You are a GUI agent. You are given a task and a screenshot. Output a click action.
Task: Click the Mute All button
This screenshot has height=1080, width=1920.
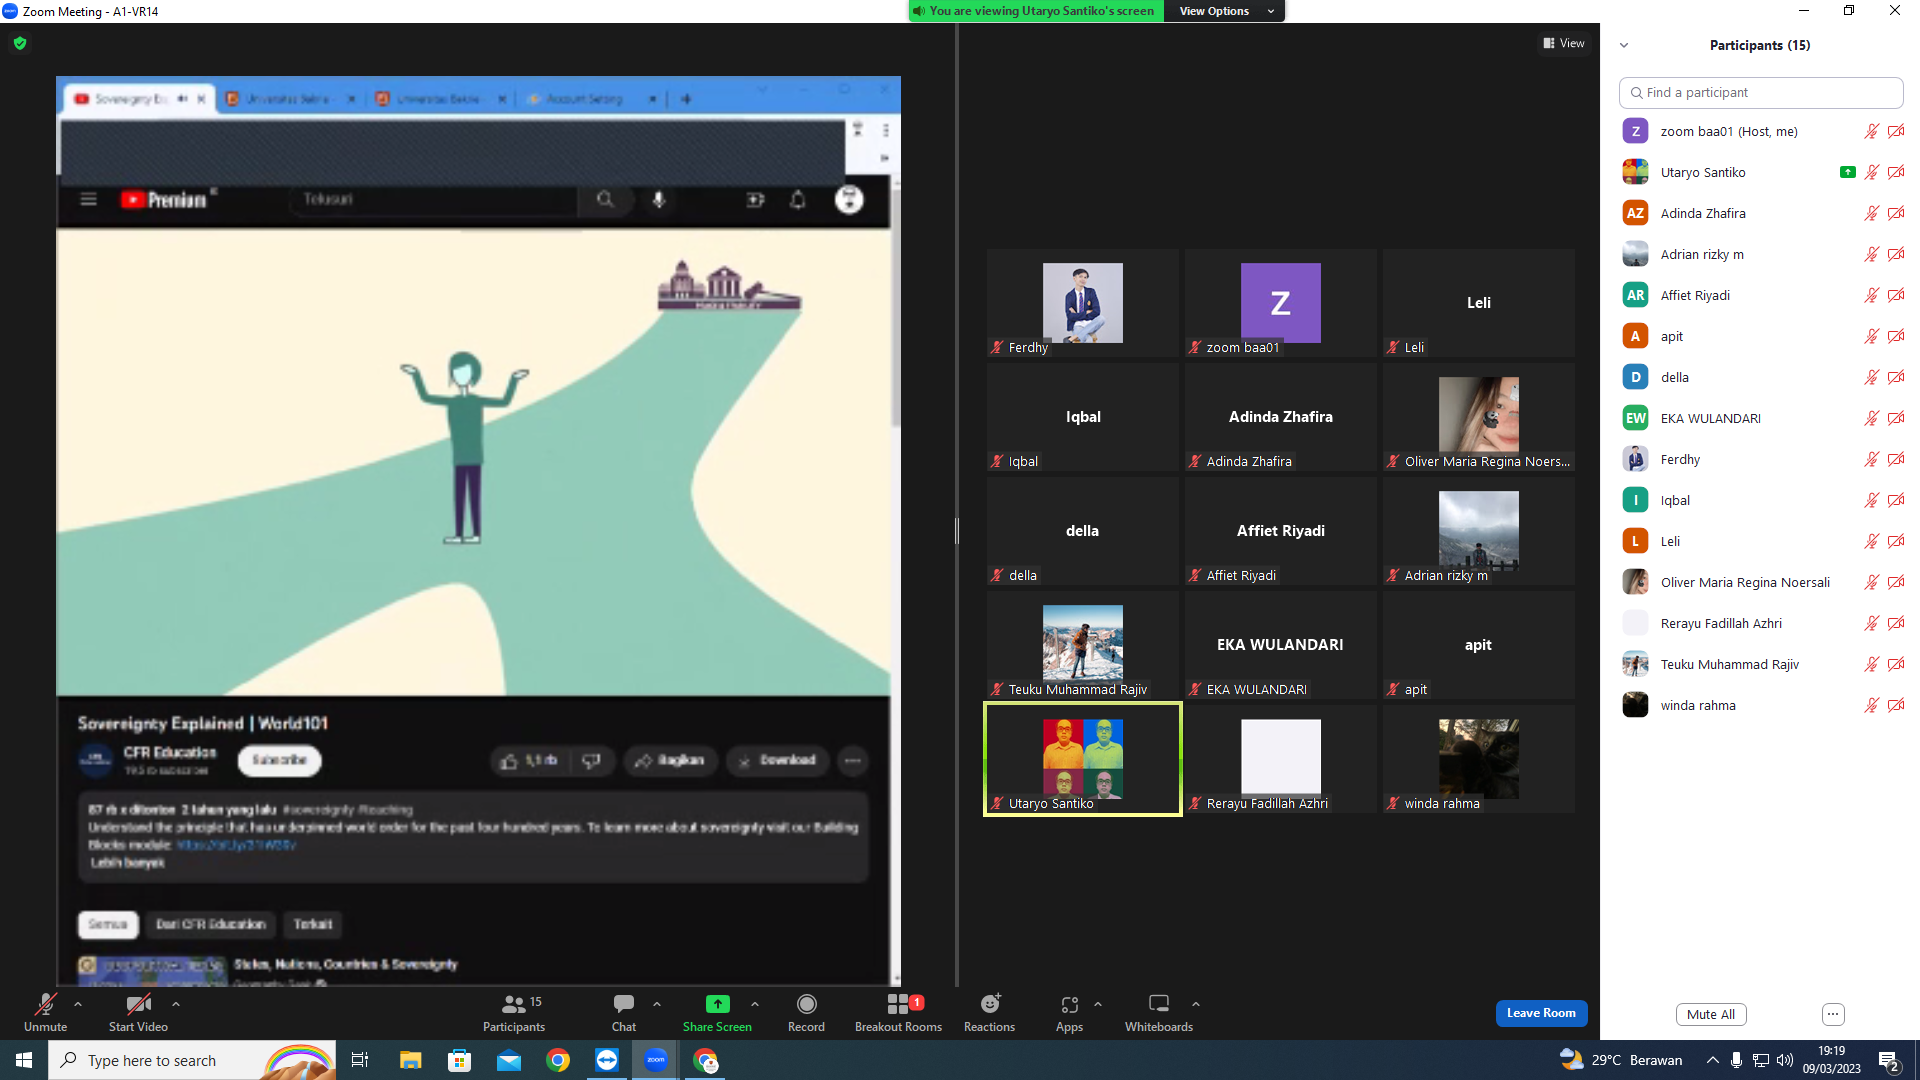(1711, 1014)
